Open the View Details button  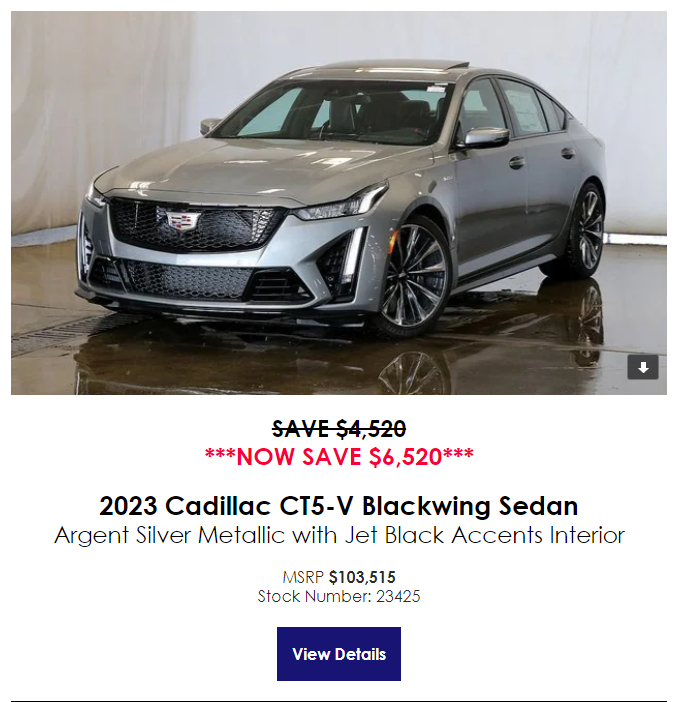tap(339, 654)
